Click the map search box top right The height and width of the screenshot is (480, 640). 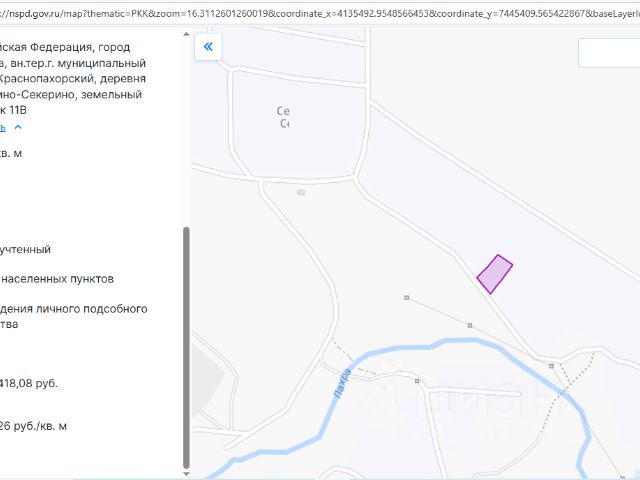pos(609,53)
